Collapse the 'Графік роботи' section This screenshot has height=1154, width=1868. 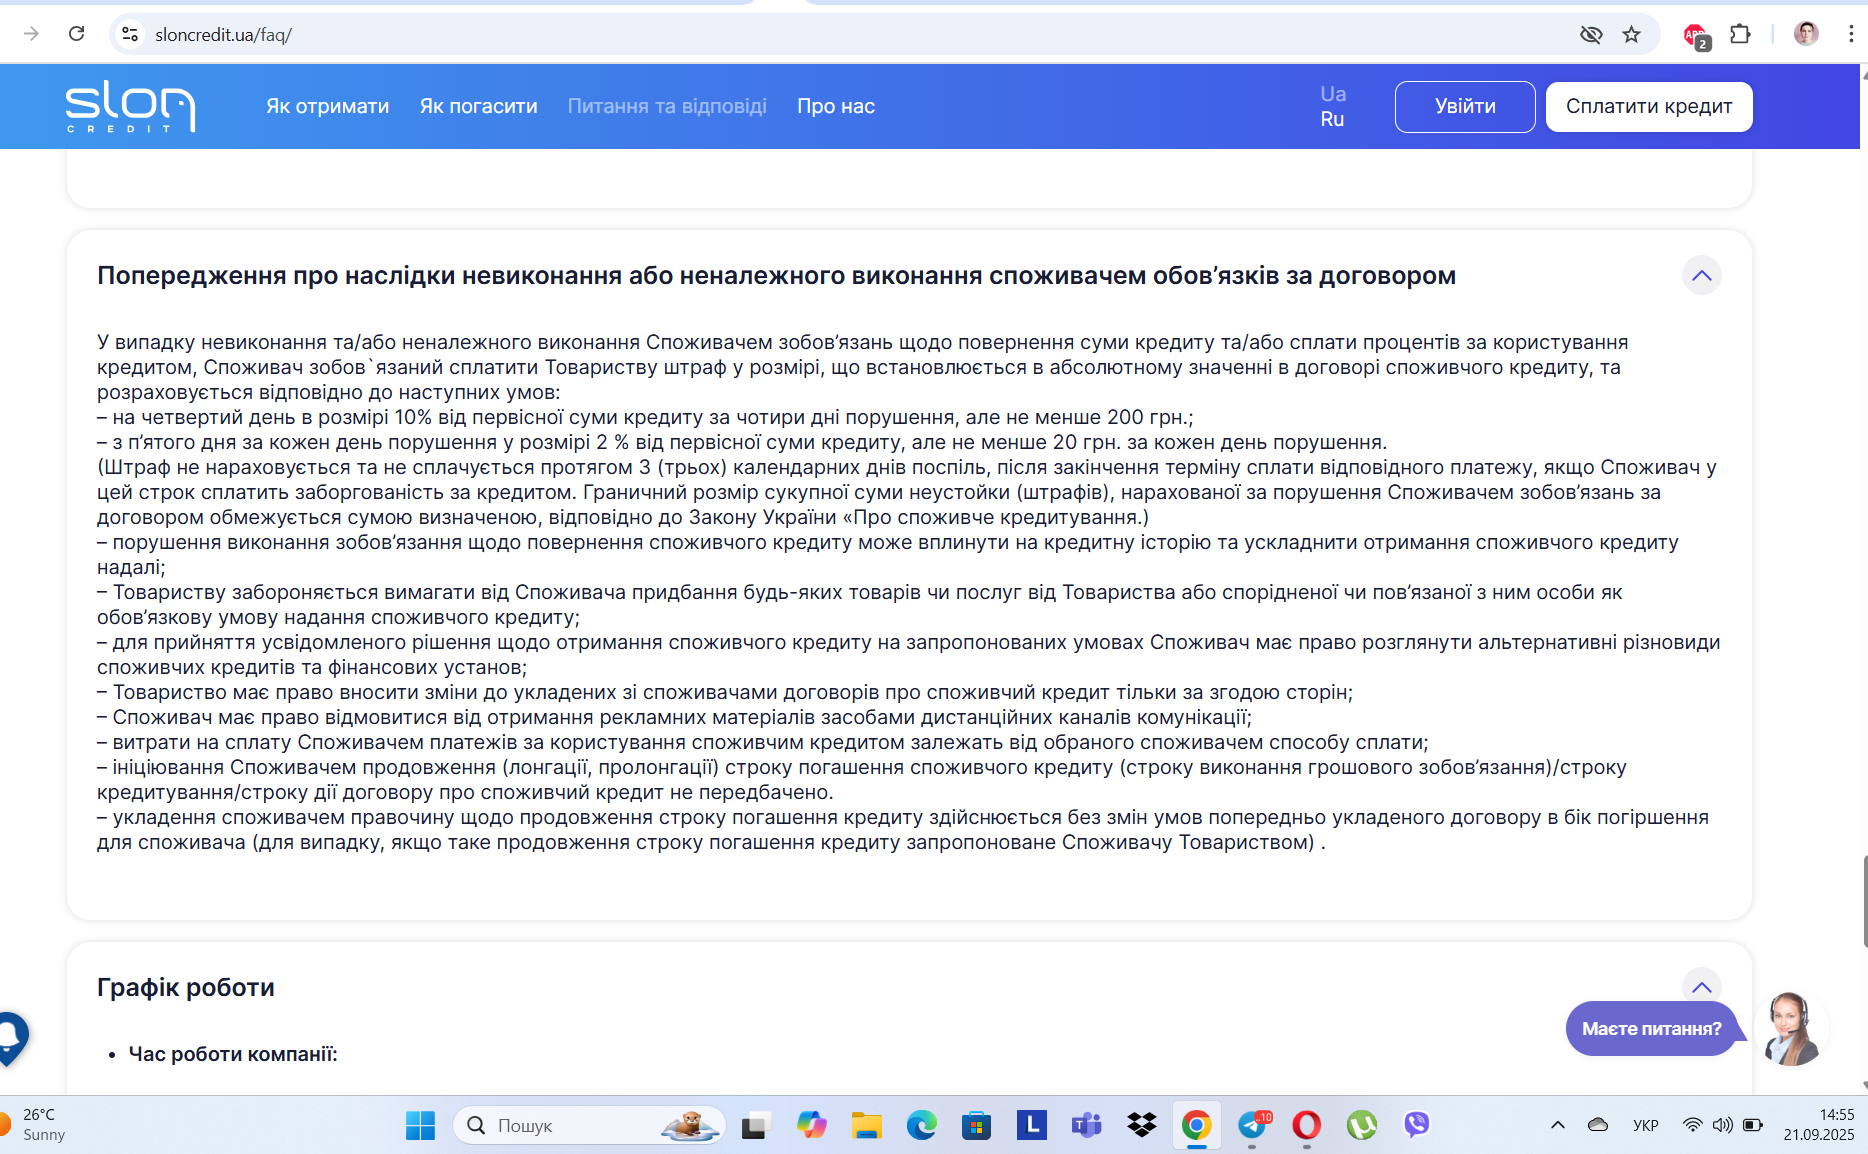[x=1701, y=986]
